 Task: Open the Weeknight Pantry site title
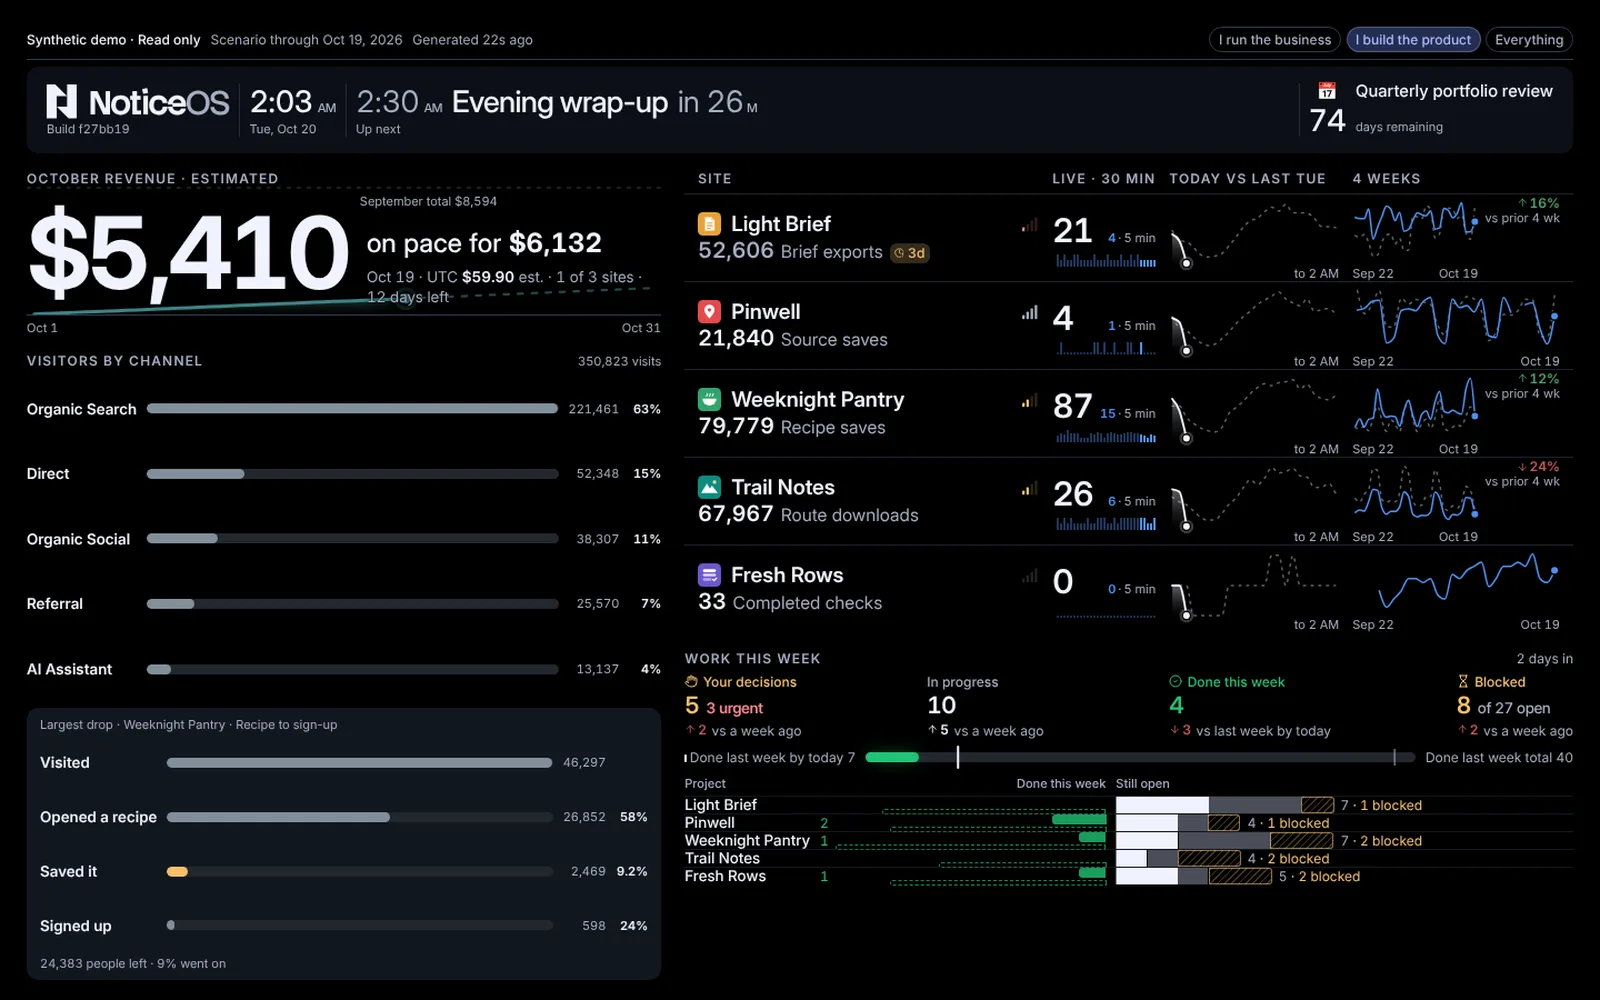click(818, 400)
